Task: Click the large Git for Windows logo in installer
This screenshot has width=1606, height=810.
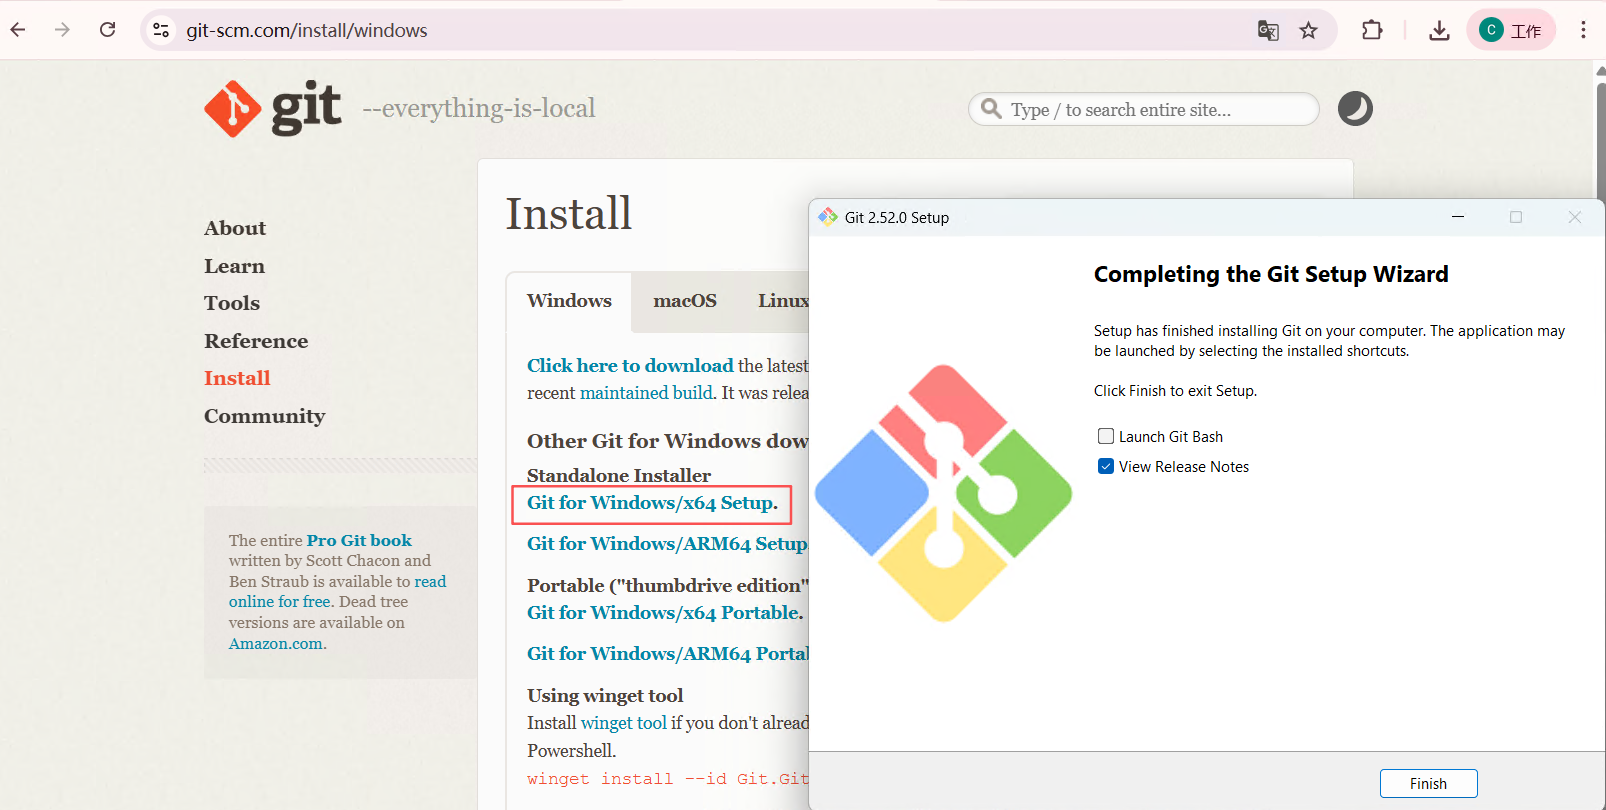Action: (943, 493)
